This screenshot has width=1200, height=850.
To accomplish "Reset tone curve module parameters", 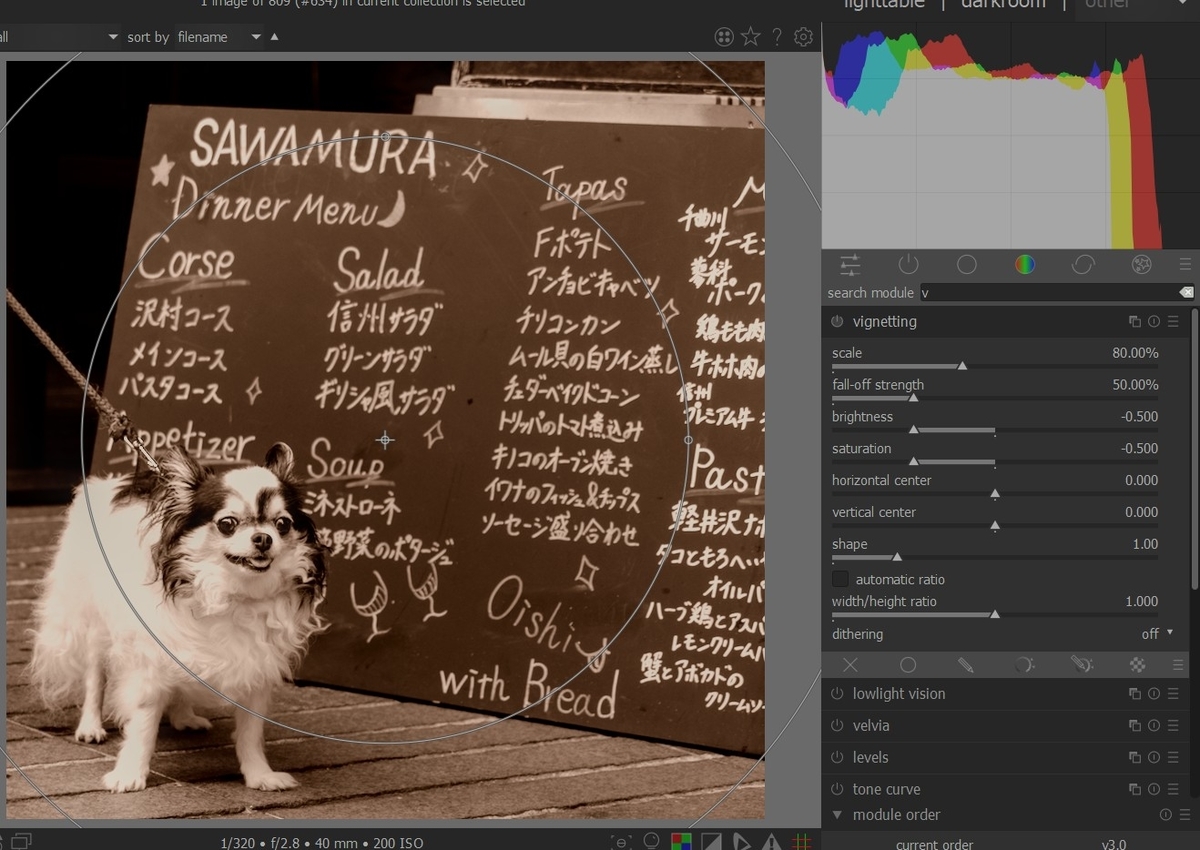I will [x=1153, y=790].
